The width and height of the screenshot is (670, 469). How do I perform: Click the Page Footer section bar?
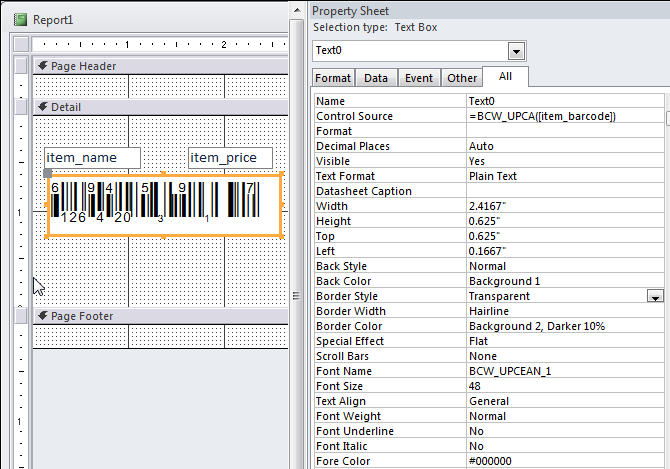[x=160, y=316]
